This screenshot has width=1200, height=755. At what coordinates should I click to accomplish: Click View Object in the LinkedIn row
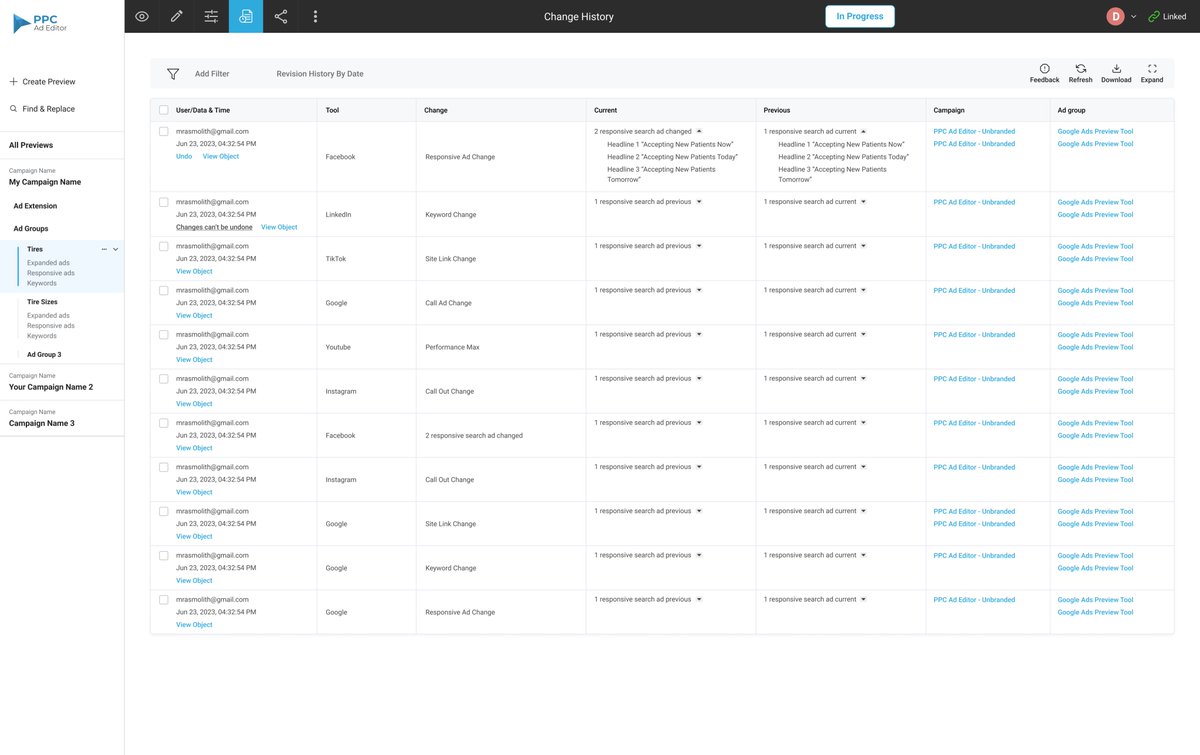click(279, 227)
